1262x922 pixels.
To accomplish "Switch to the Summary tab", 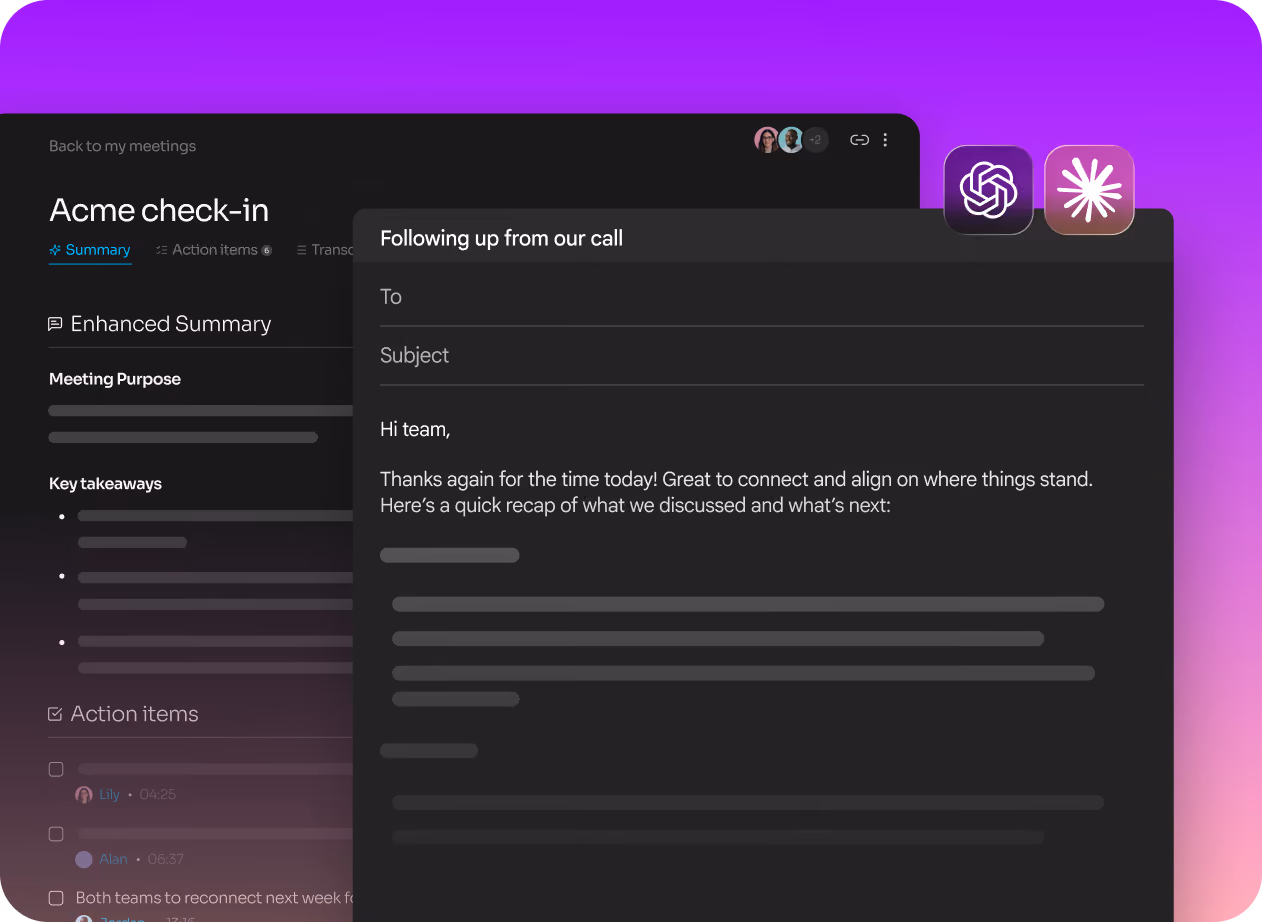I will (x=90, y=250).
